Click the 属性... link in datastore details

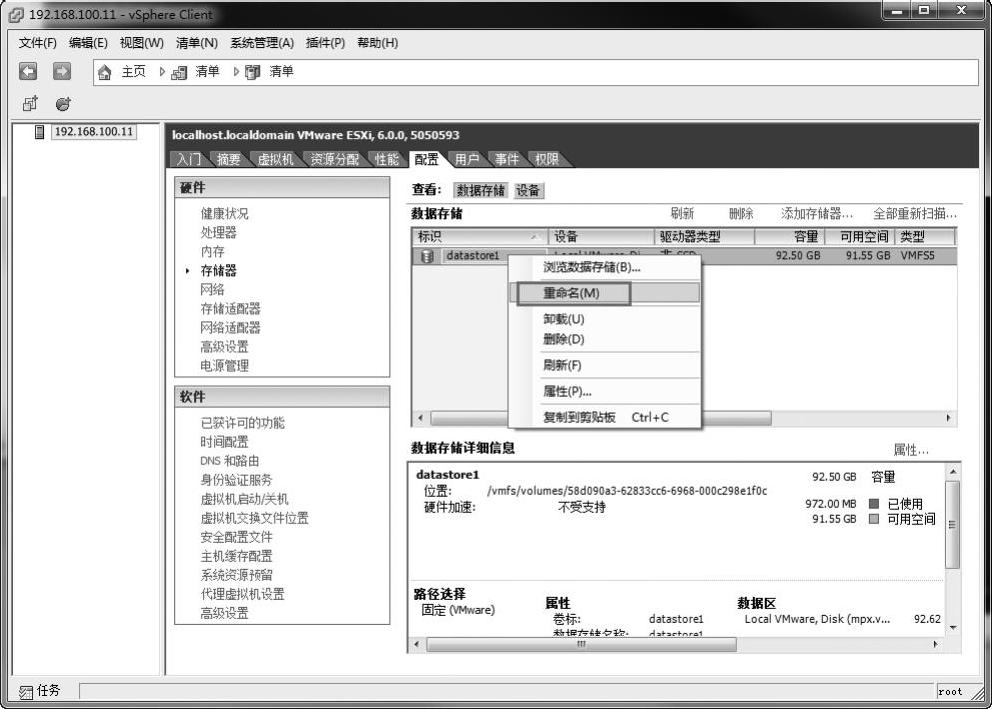911,450
